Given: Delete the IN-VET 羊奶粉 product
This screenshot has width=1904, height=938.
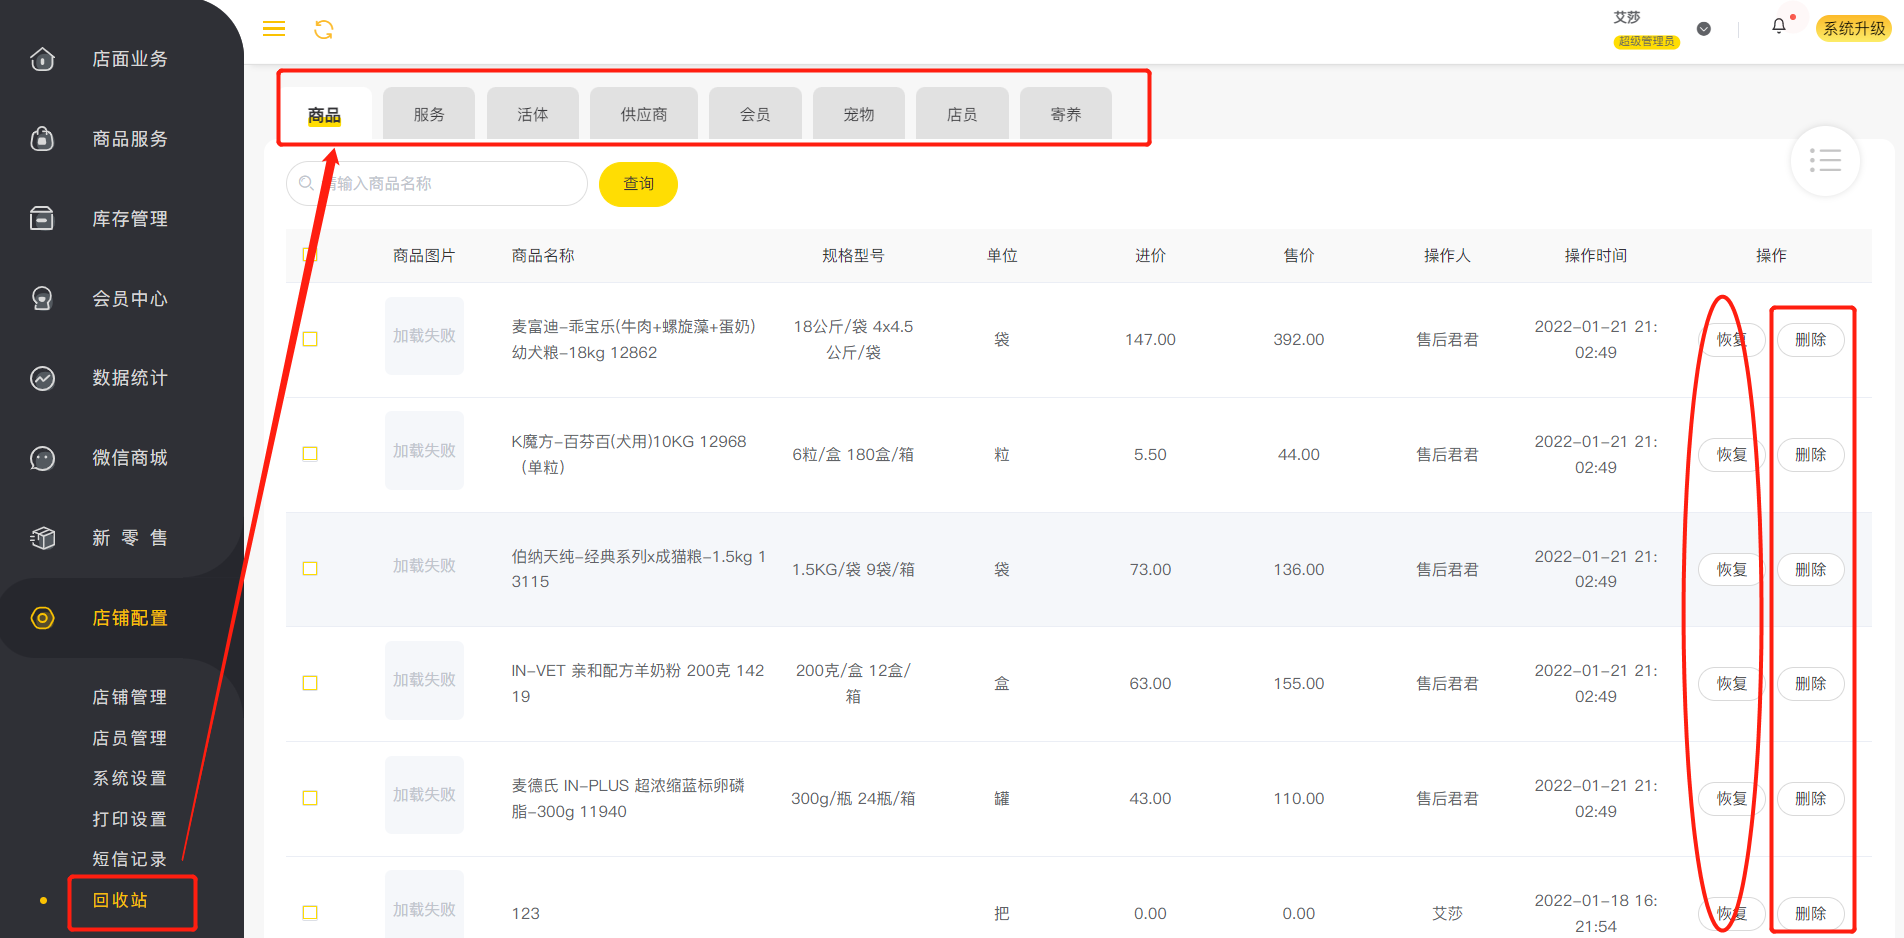Looking at the screenshot, I should [1810, 684].
